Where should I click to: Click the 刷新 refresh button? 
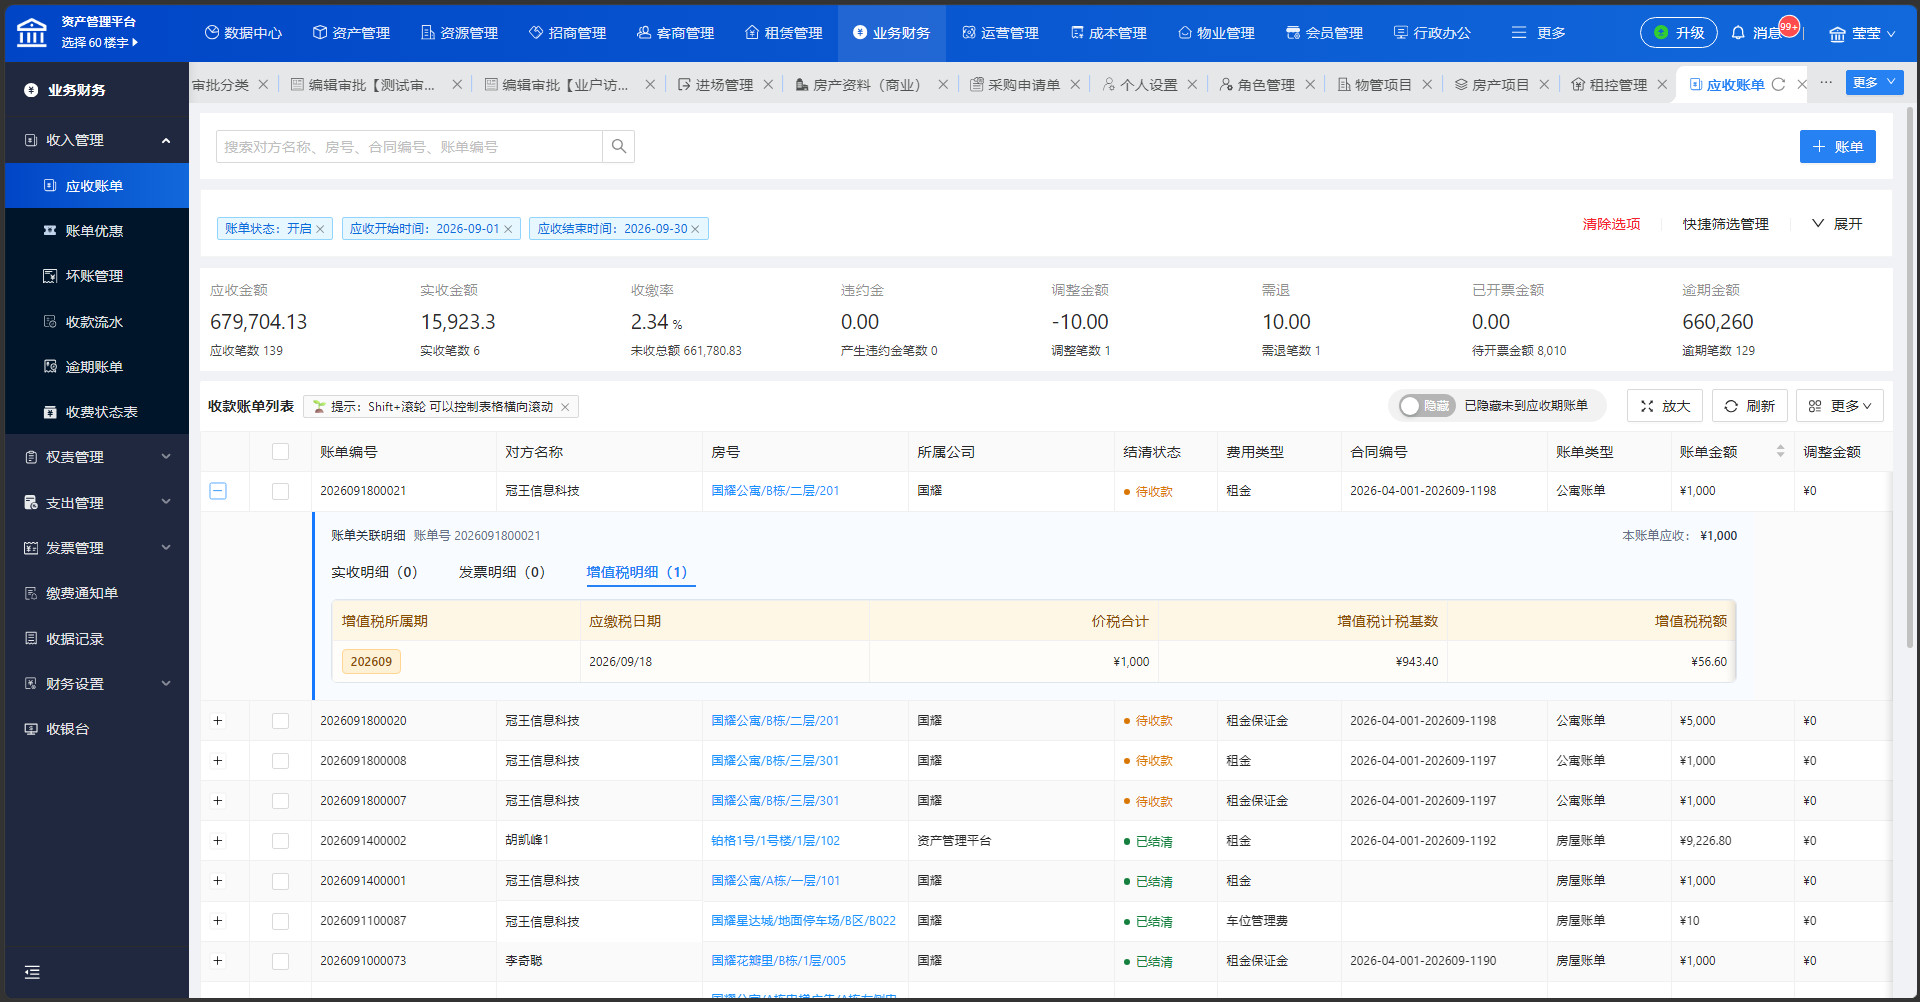click(1750, 406)
